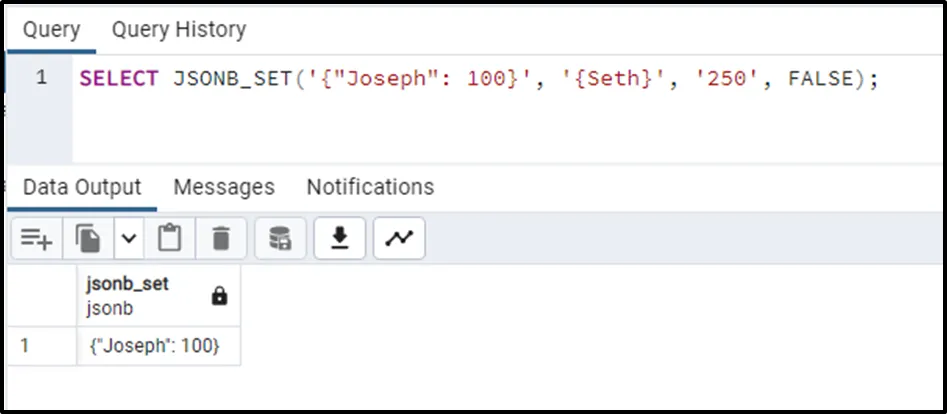Click the lock icon in jsonb_set column

(220, 297)
